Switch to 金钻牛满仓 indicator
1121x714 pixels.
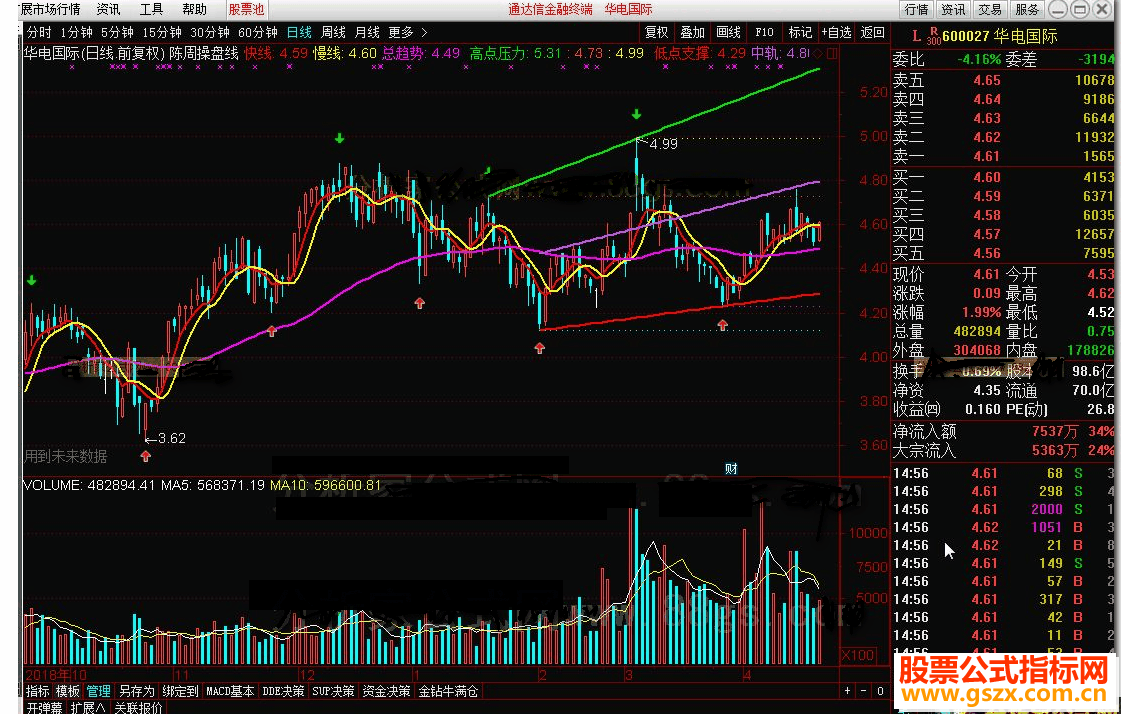click(448, 691)
